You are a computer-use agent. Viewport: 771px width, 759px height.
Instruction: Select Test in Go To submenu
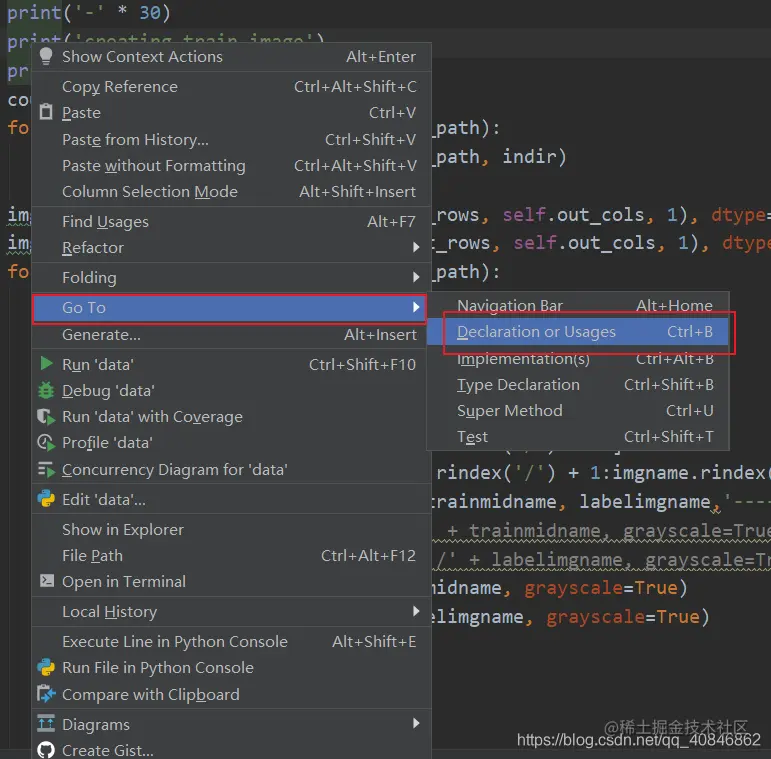click(x=578, y=437)
